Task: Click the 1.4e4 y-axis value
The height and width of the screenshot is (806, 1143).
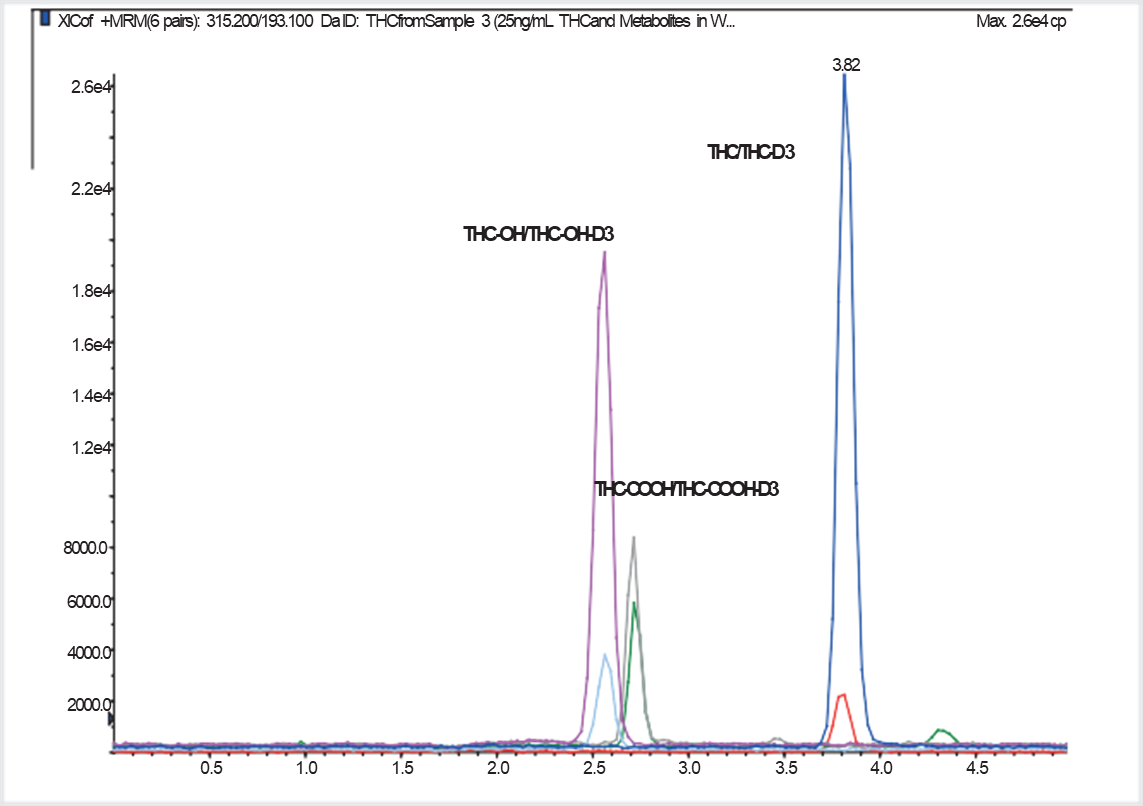Action: point(91,396)
